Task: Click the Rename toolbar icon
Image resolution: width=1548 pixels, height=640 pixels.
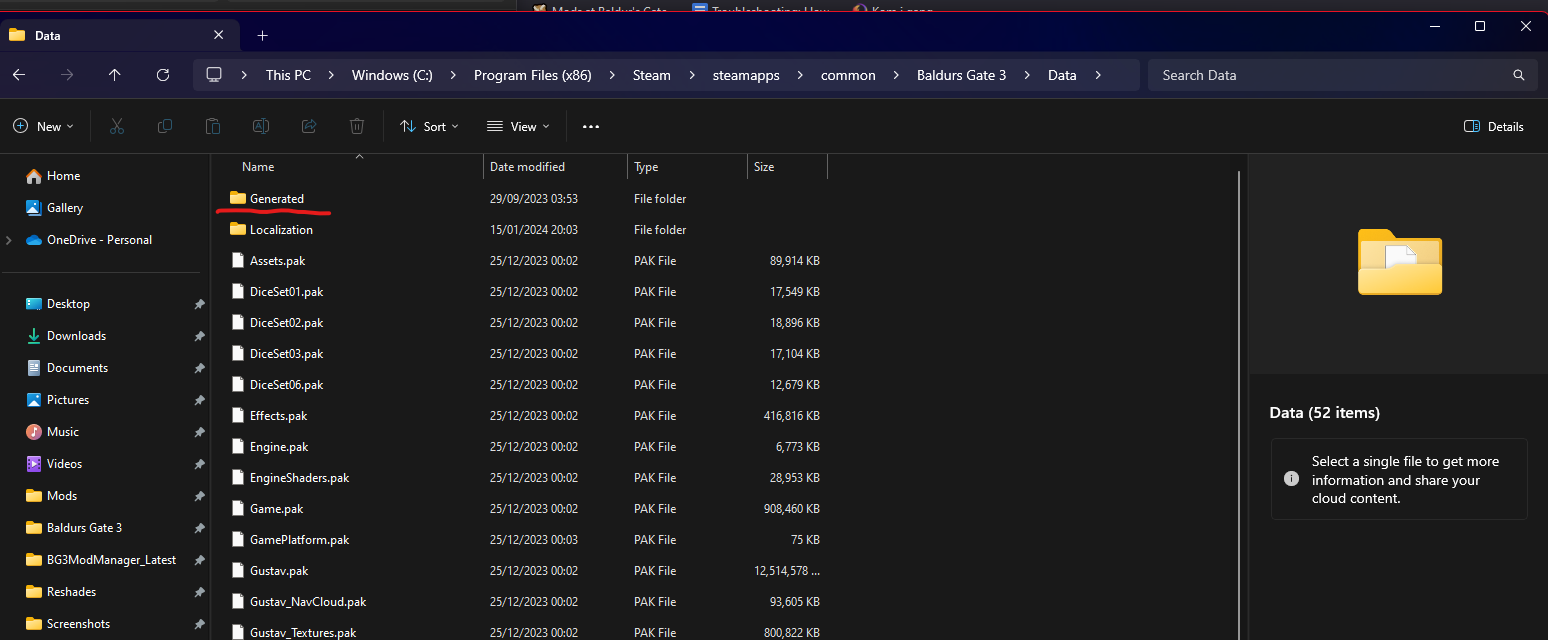Action: pyautogui.click(x=261, y=126)
